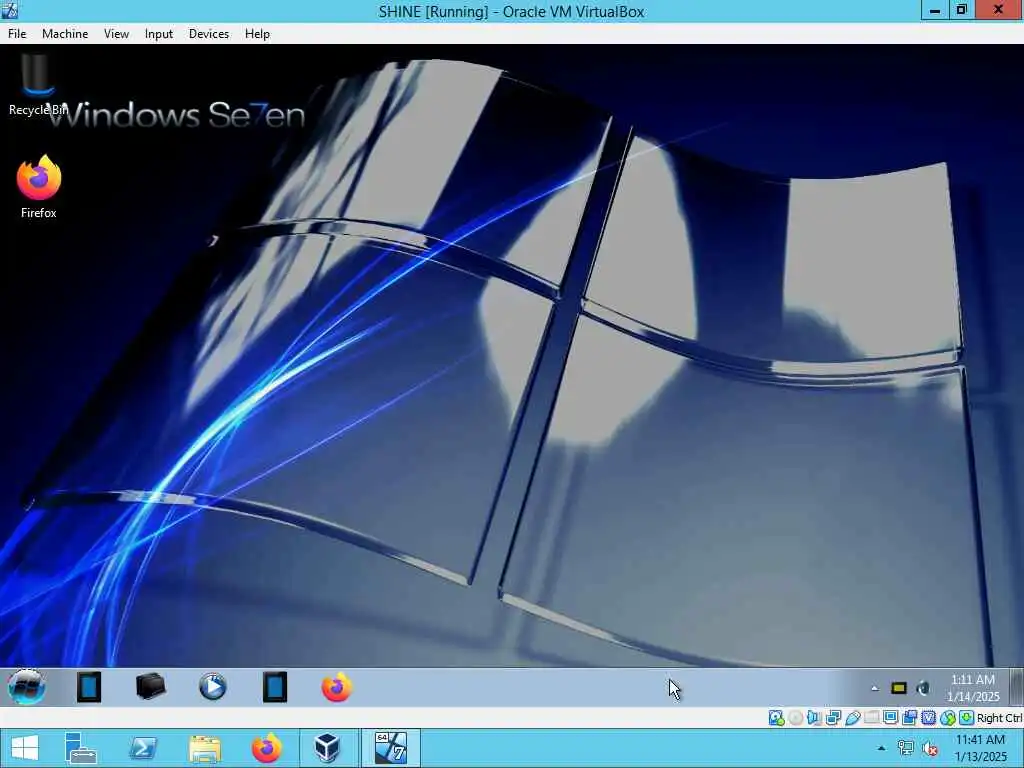
Task: Open the guest clock showing 1:11 AM
Action: point(973,688)
